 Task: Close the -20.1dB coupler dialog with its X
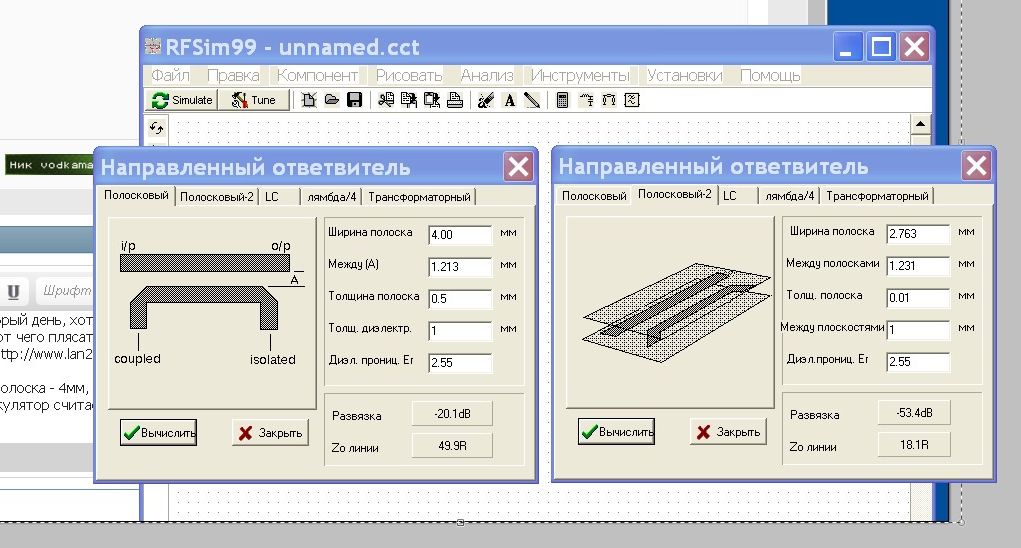coord(518,167)
